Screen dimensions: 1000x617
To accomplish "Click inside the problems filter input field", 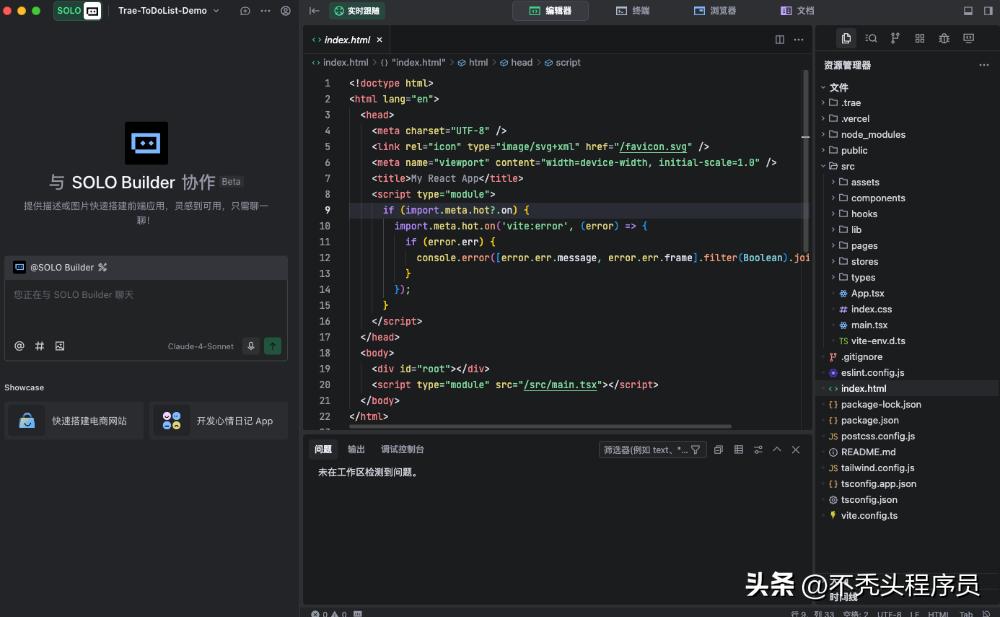I will tap(650, 449).
